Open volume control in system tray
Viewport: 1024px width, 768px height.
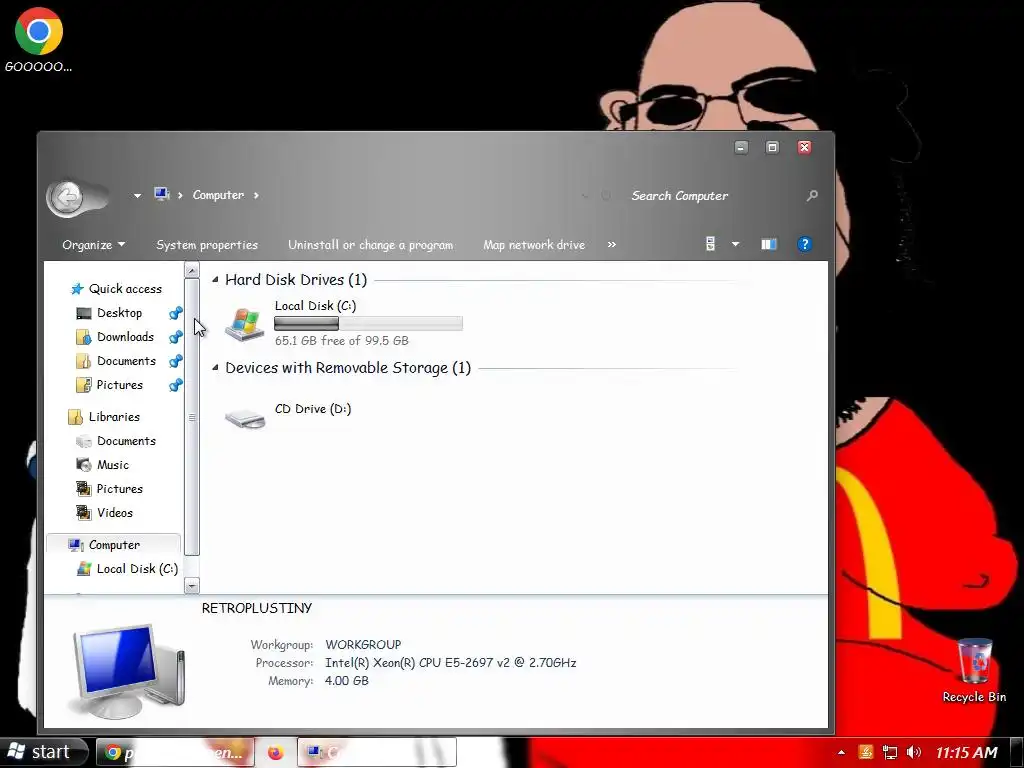(914, 752)
